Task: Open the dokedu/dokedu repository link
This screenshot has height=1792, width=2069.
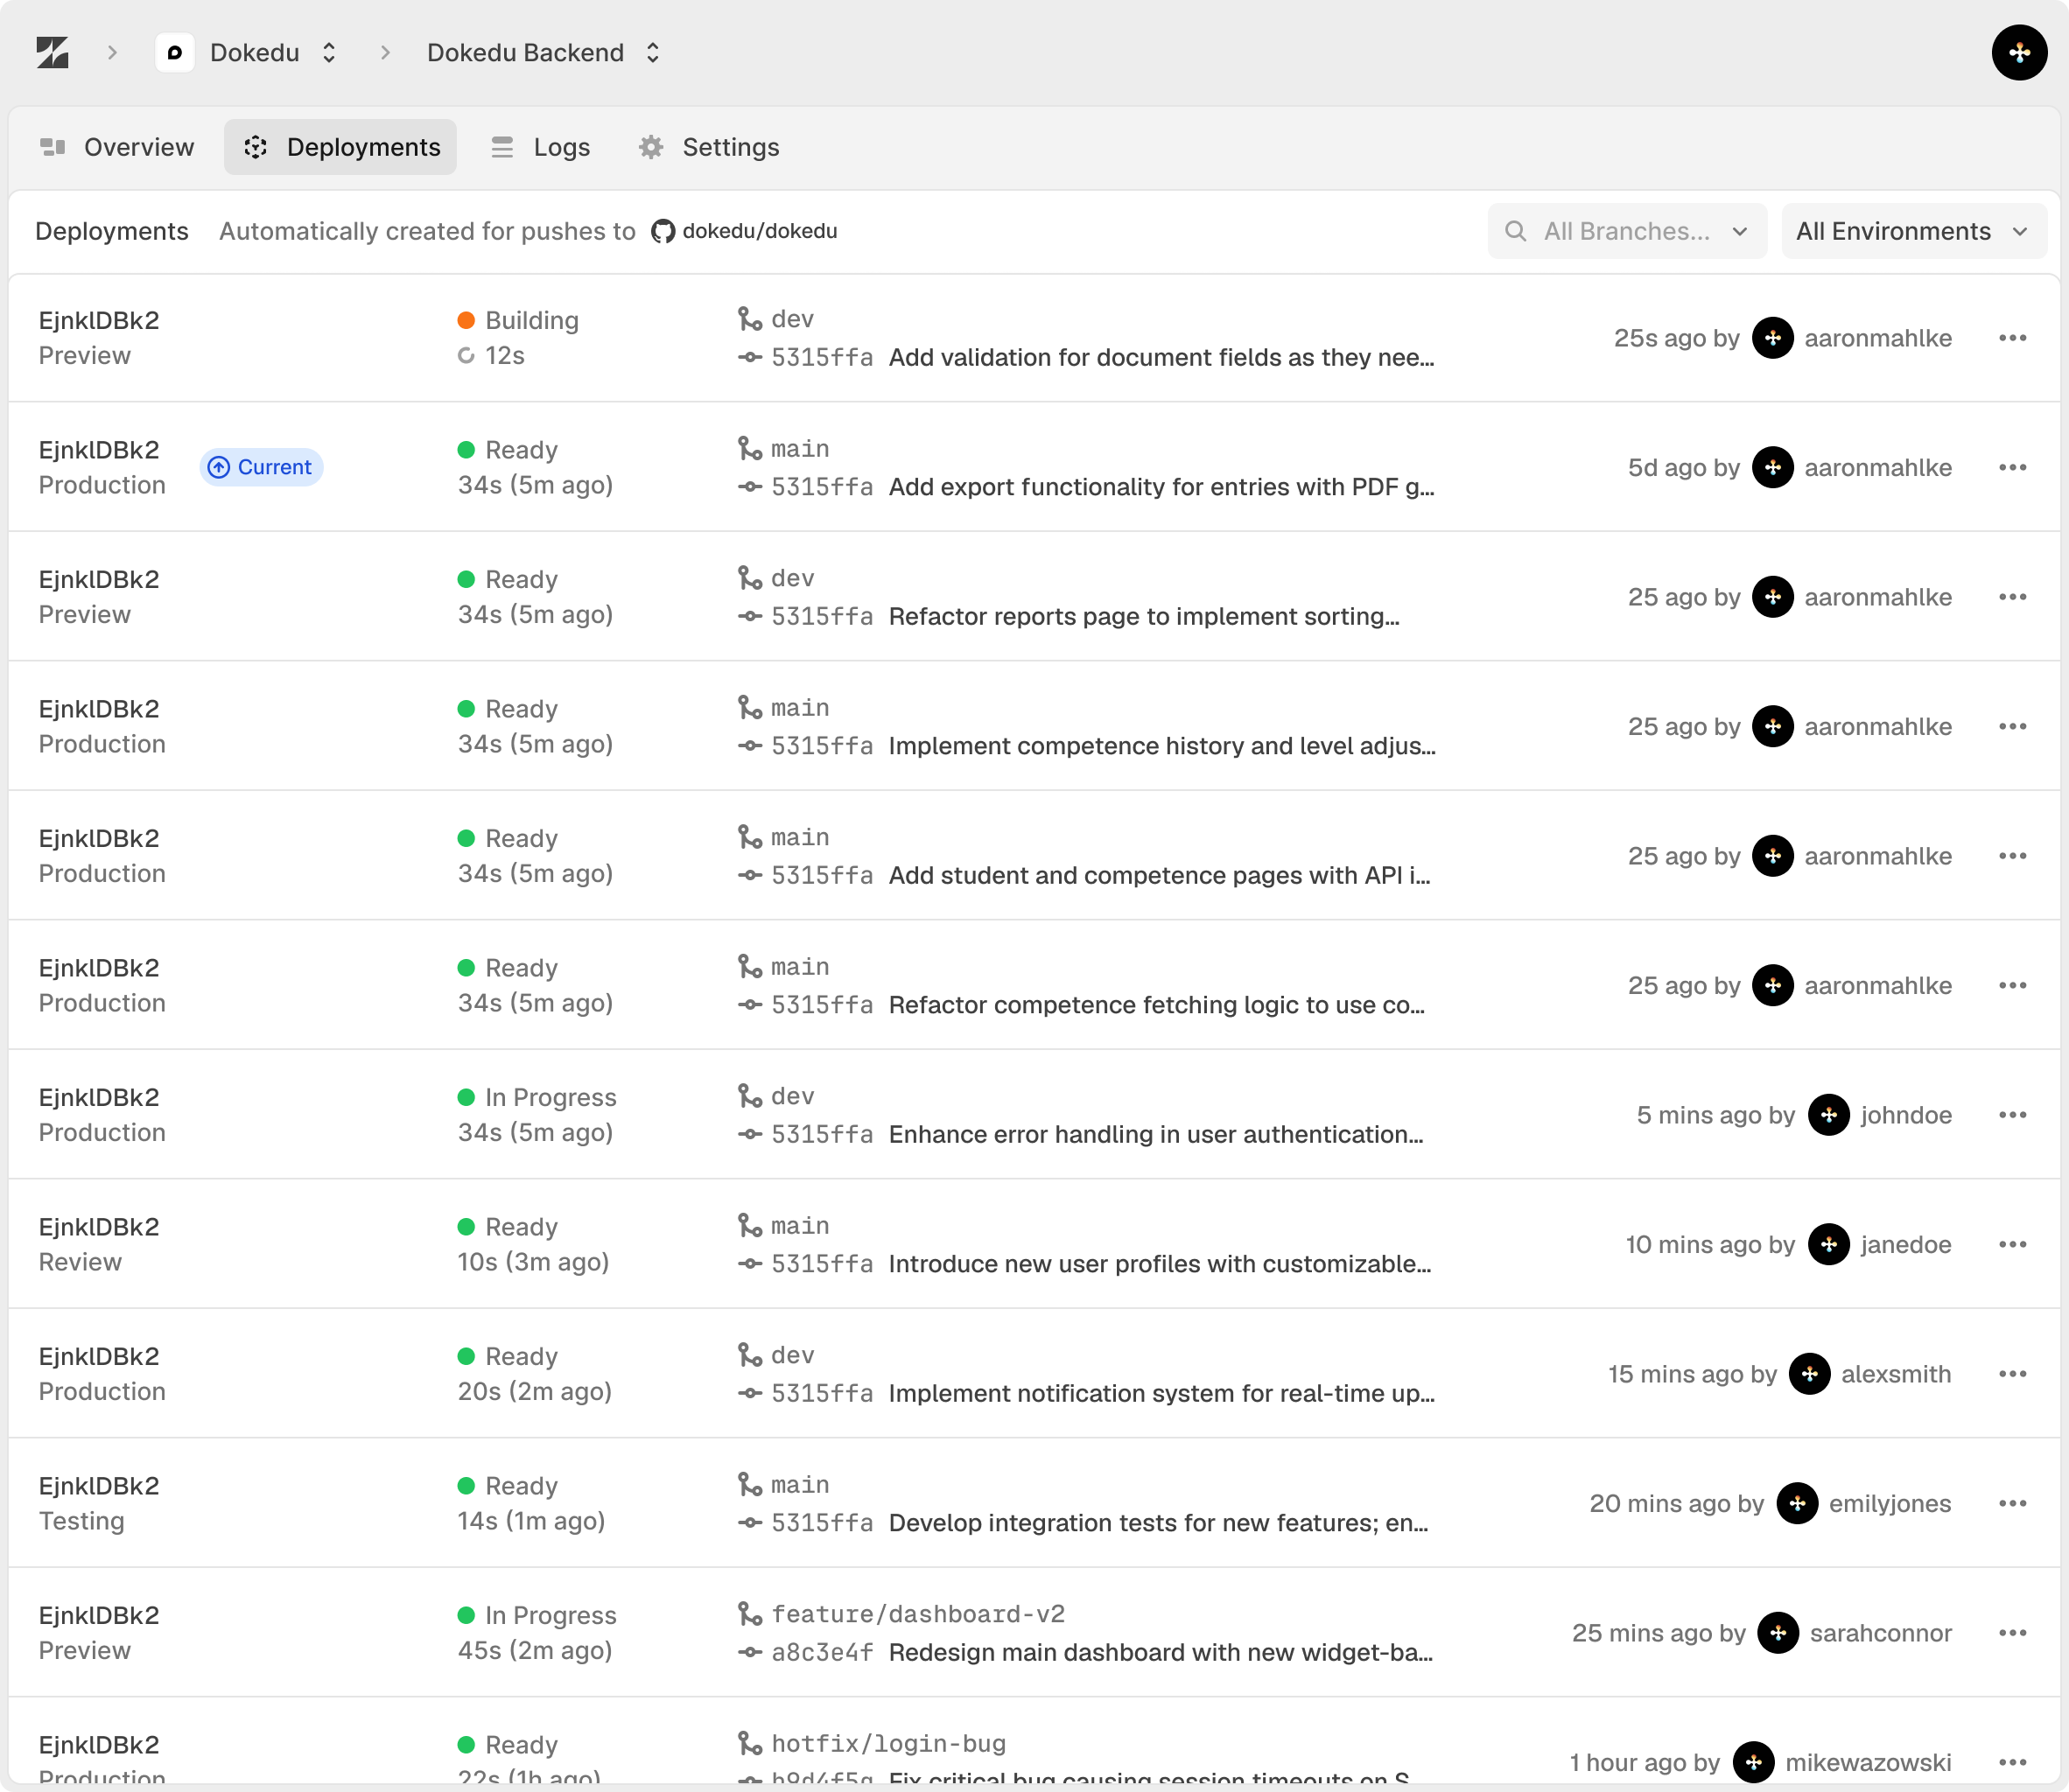Action: point(760,231)
